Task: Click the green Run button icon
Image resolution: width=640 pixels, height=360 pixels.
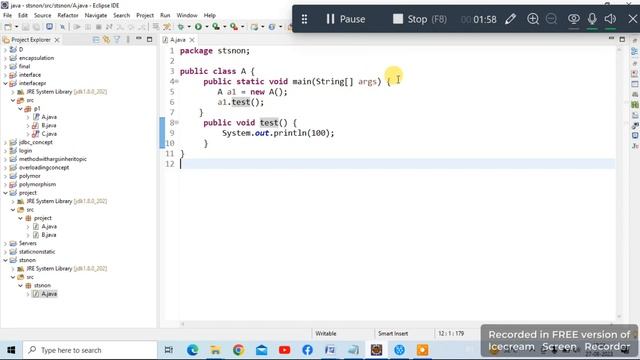Action: [198, 27]
